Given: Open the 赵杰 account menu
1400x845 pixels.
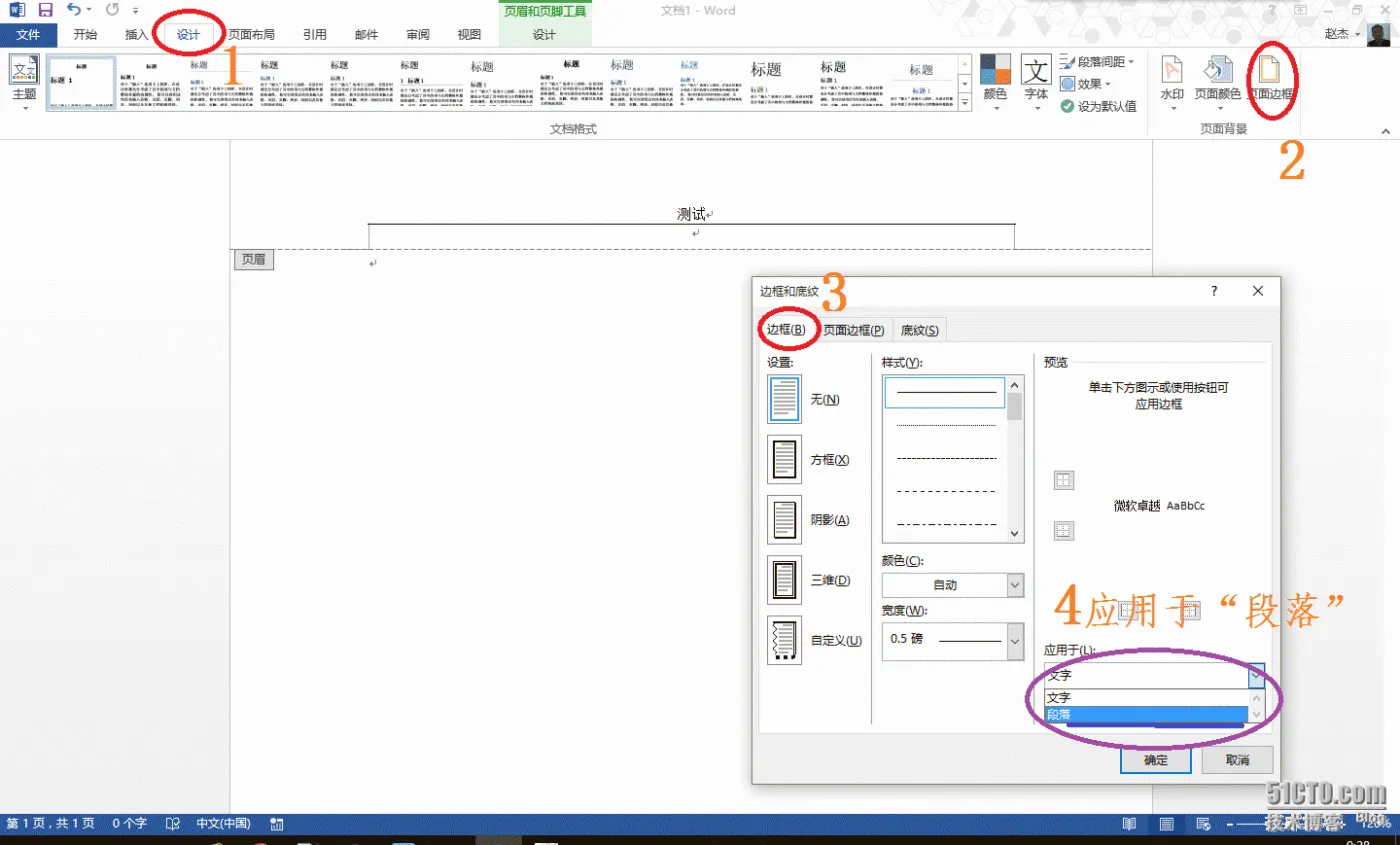Looking at the screenshot, I should pyautogui.click(x=1342, y=34).
